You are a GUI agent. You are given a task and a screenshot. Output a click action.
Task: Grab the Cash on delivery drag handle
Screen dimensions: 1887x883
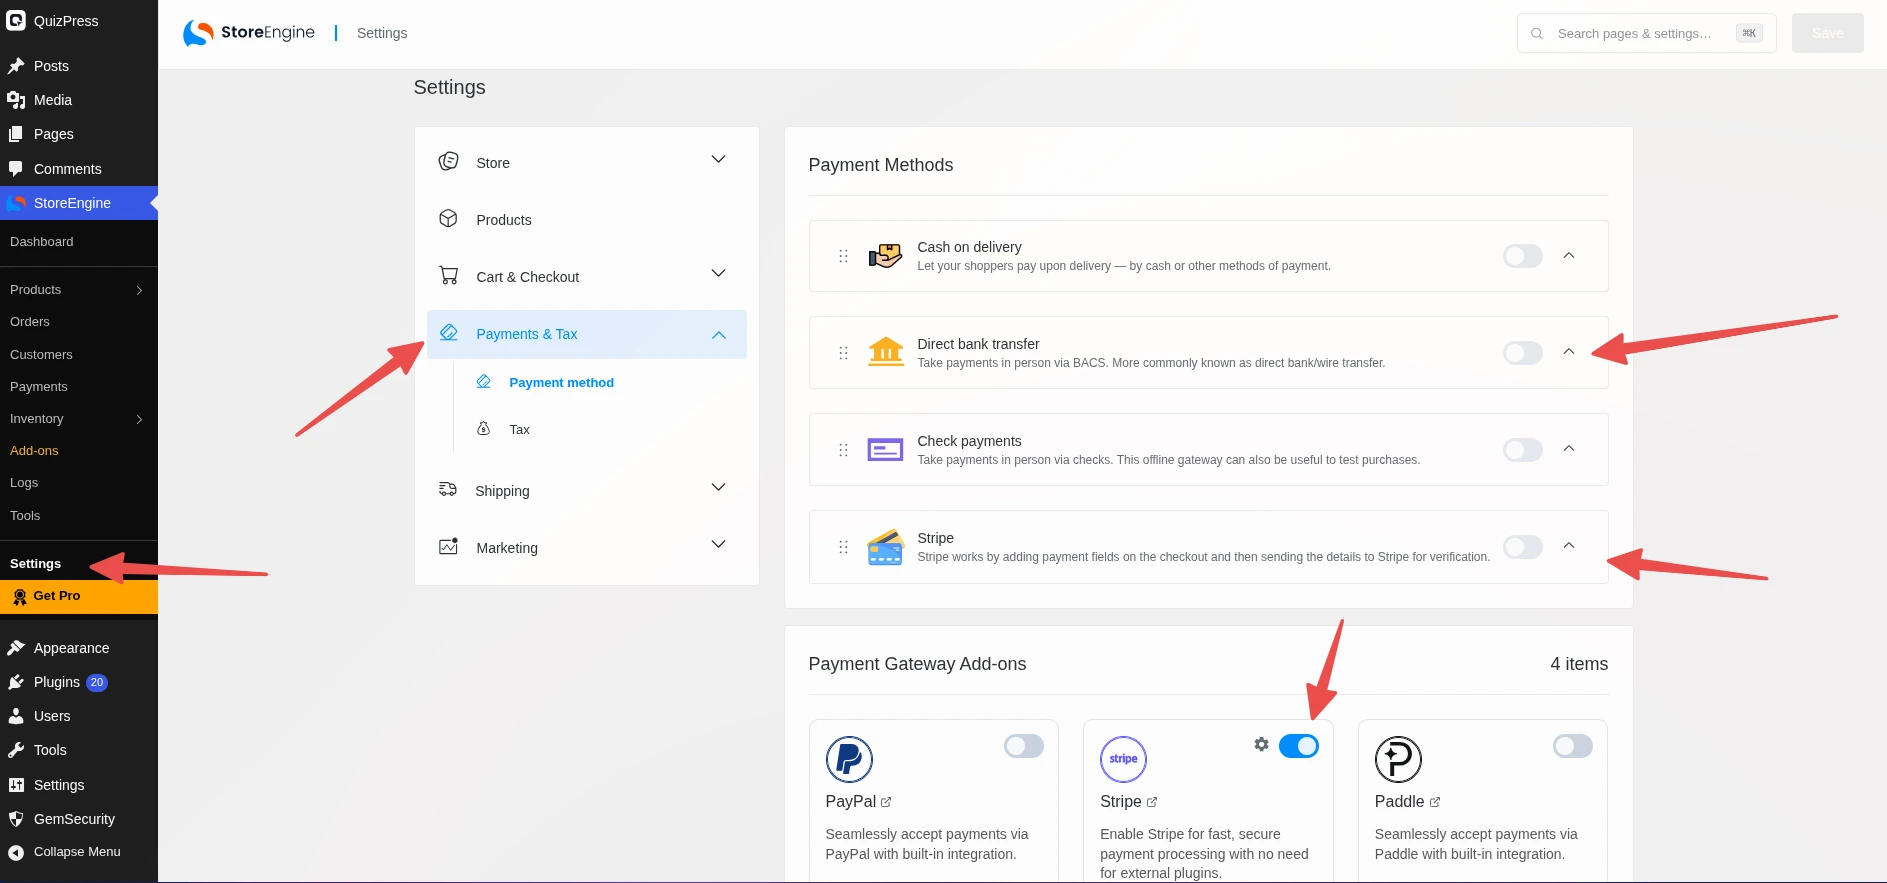[843, 256]
